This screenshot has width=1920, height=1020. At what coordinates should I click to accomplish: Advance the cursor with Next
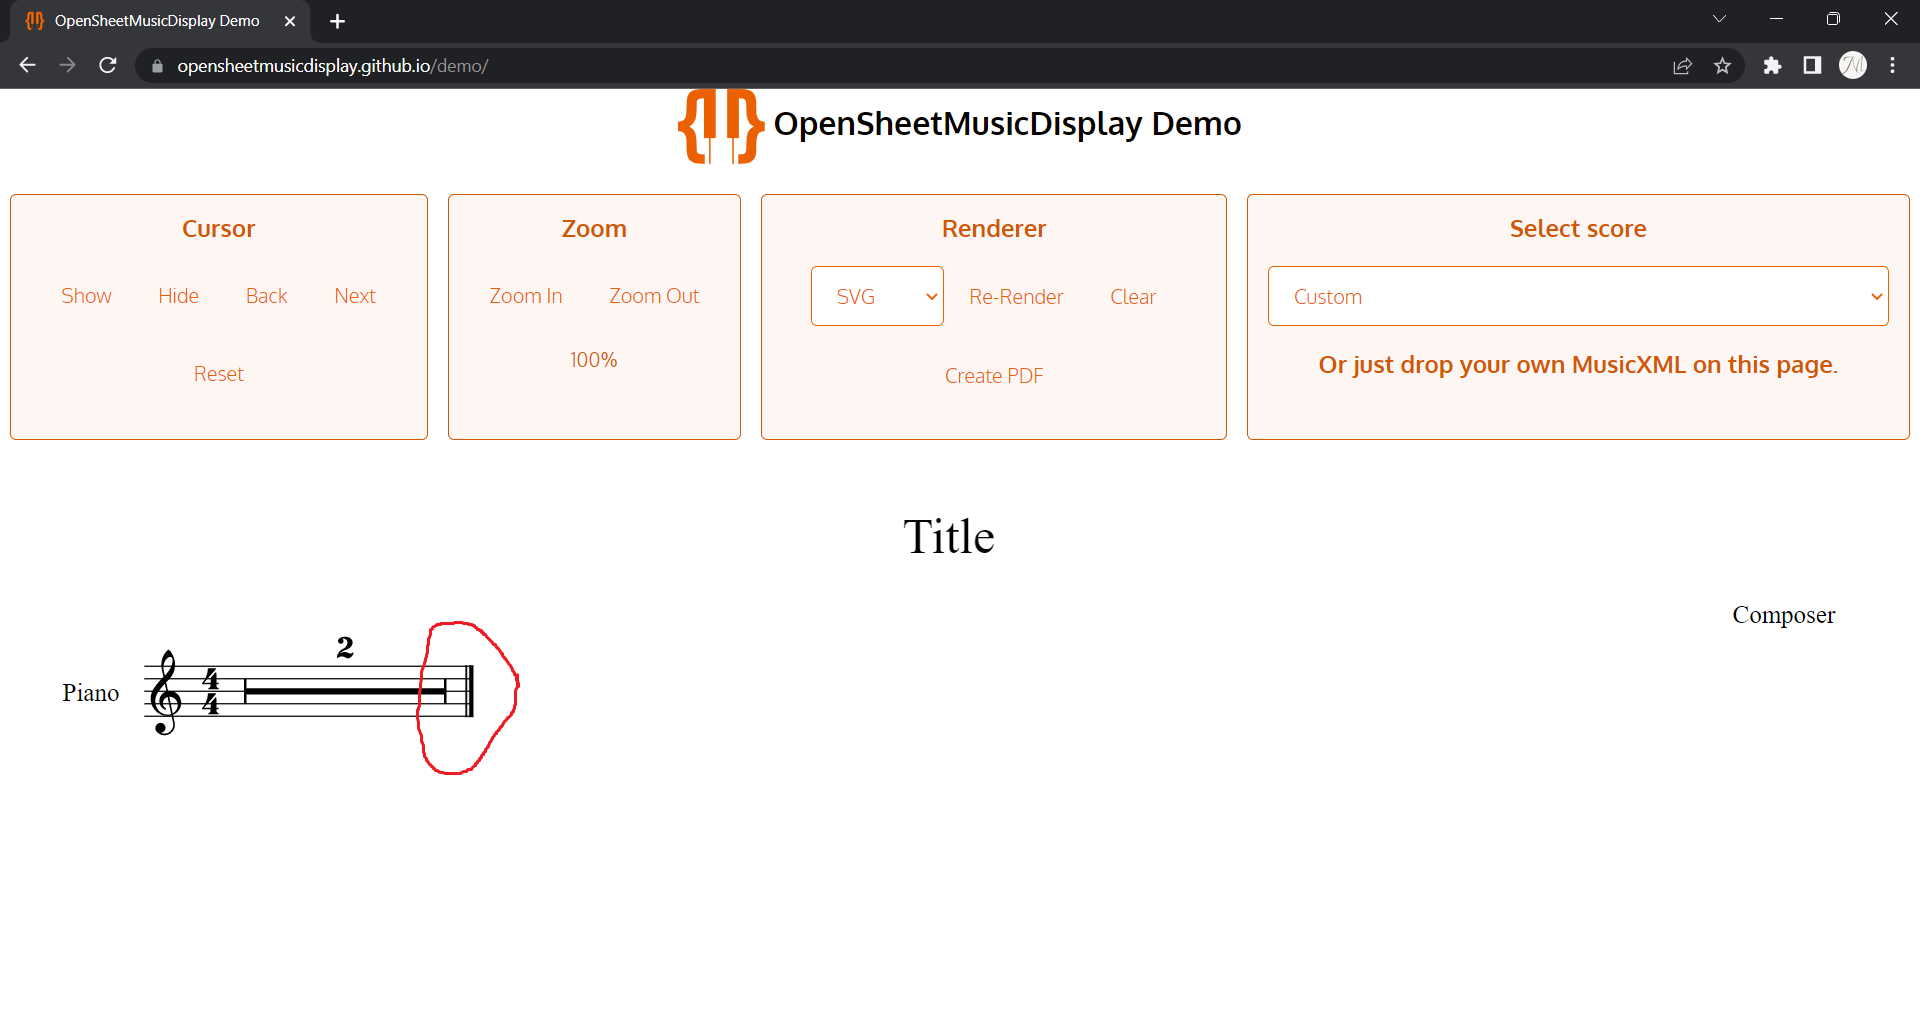(x=354, y=295)
